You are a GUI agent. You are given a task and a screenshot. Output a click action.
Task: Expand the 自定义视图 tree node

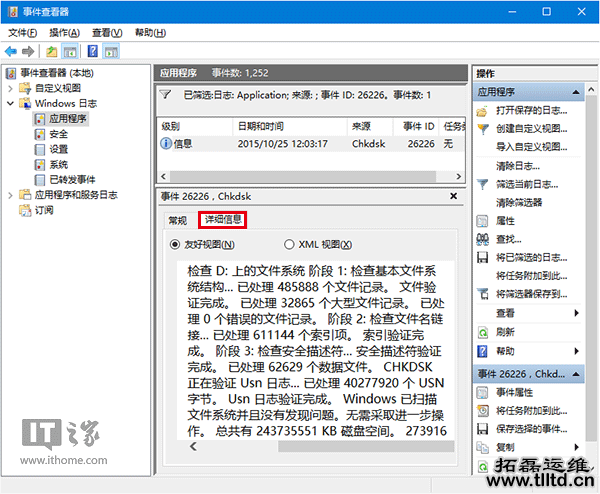coord(10,88)
